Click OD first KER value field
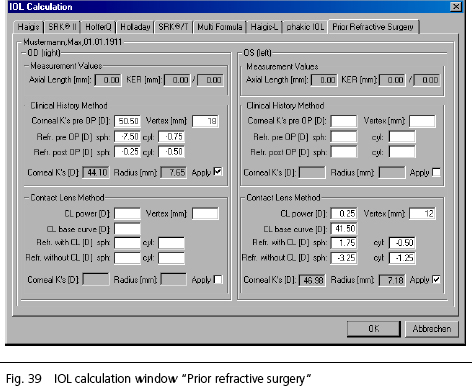The width and height of the screenshot is (472, 386). (x=177, y=80)
